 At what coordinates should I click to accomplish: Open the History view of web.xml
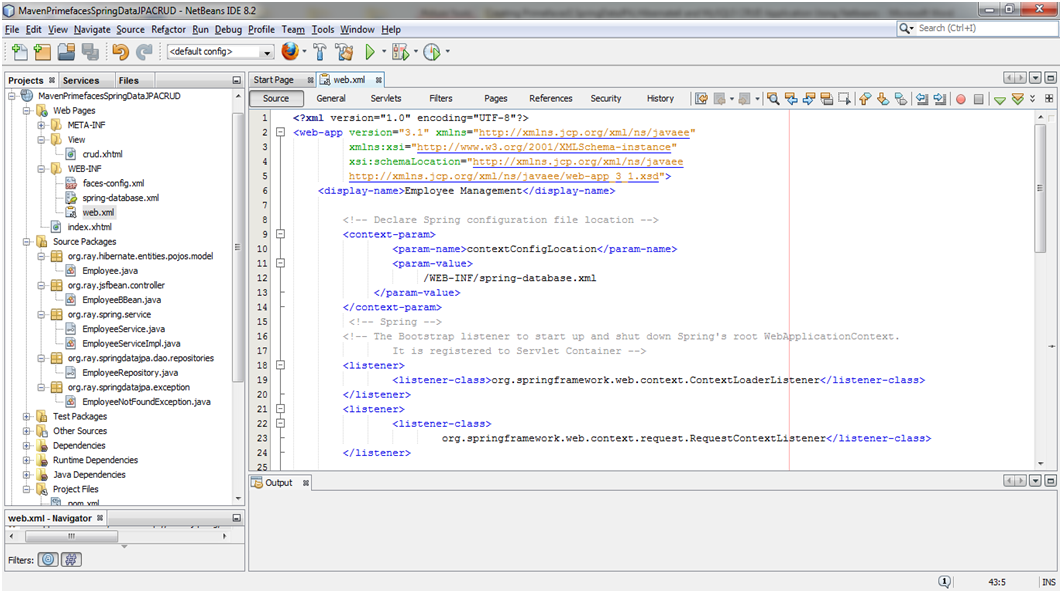(660, 99)
